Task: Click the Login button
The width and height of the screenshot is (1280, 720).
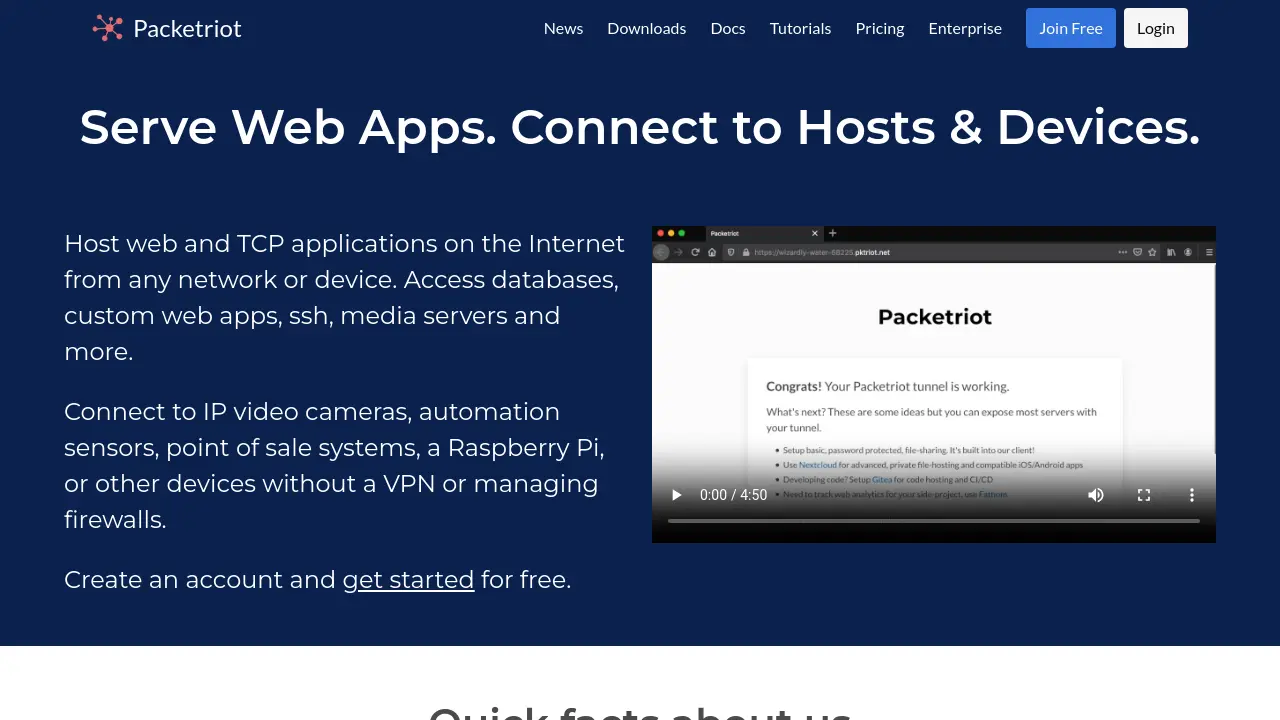Action: 1156,28
